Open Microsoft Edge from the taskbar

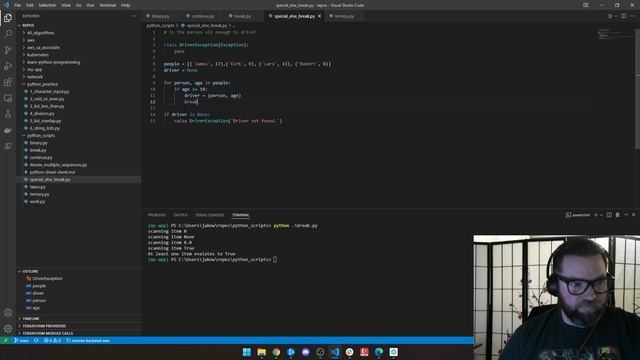pyautogui.click(x=379, y=352)
